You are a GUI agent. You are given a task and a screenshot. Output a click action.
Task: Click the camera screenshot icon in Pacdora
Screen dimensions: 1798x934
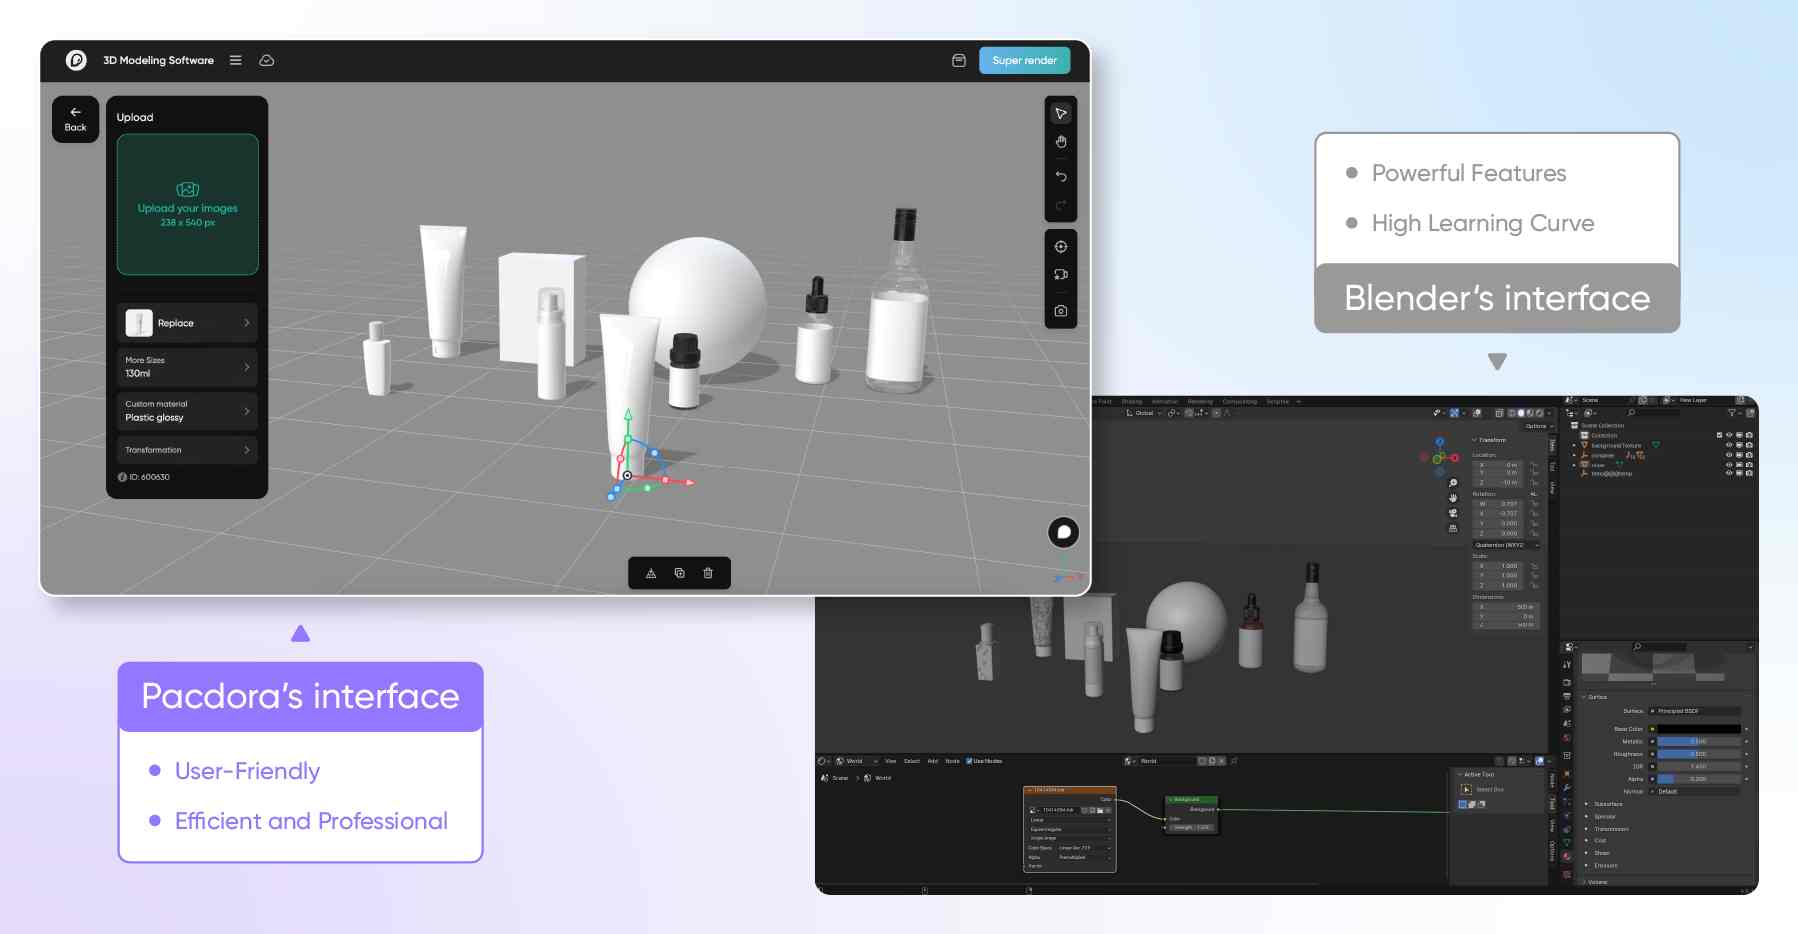tap(1061, 311)
